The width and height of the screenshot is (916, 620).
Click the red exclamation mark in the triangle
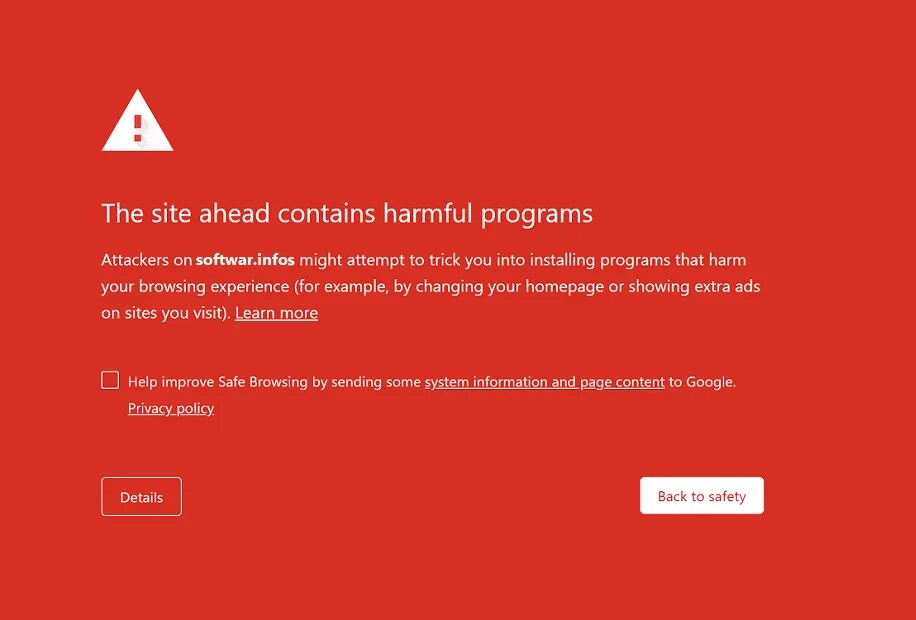[138, 128]
